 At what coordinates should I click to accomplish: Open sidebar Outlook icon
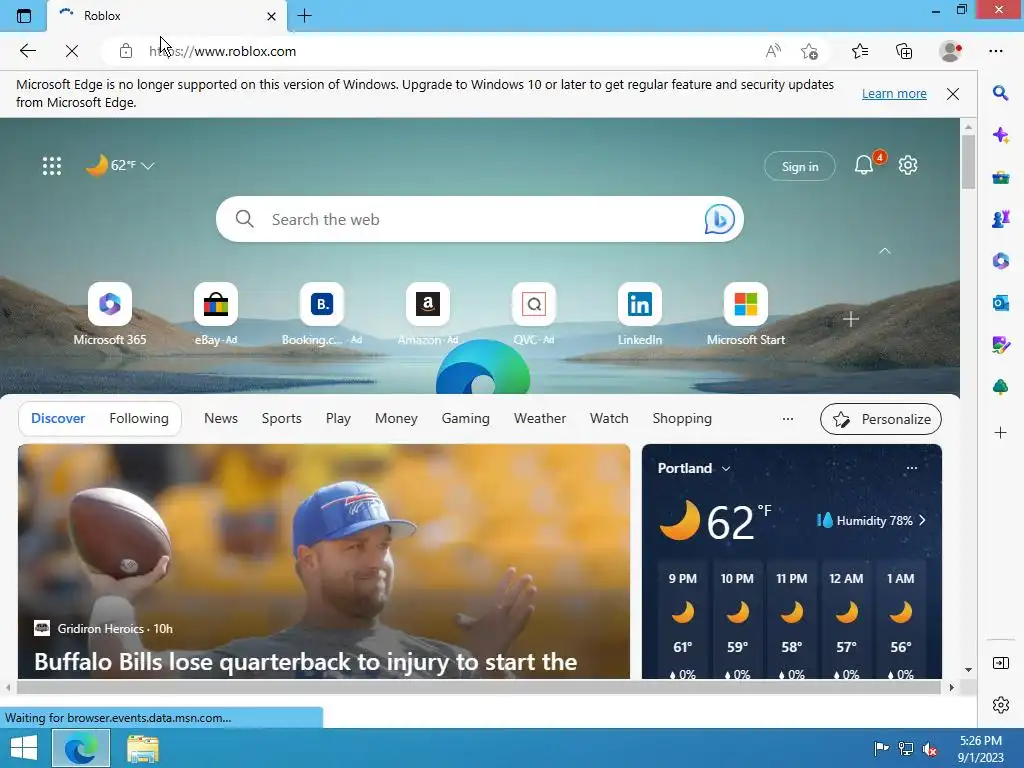[x=1000, y=302]
